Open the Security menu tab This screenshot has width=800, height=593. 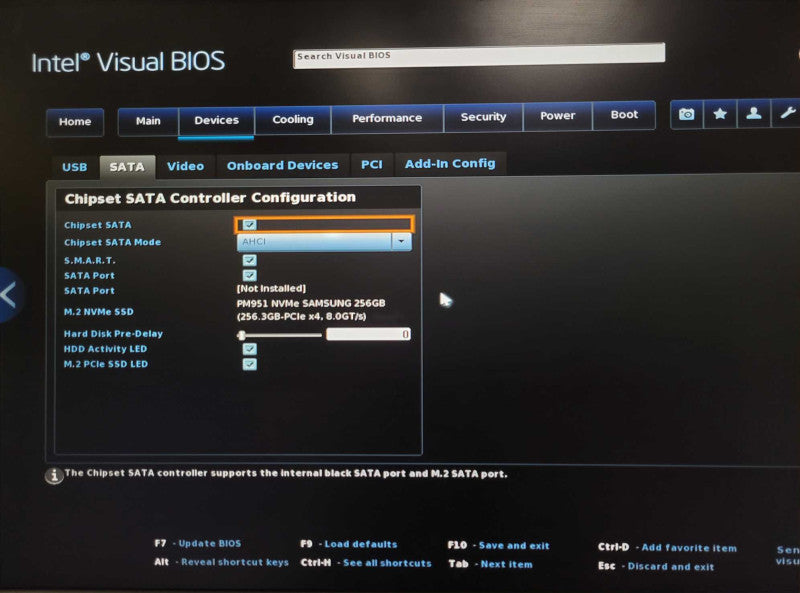click(483, 117)
